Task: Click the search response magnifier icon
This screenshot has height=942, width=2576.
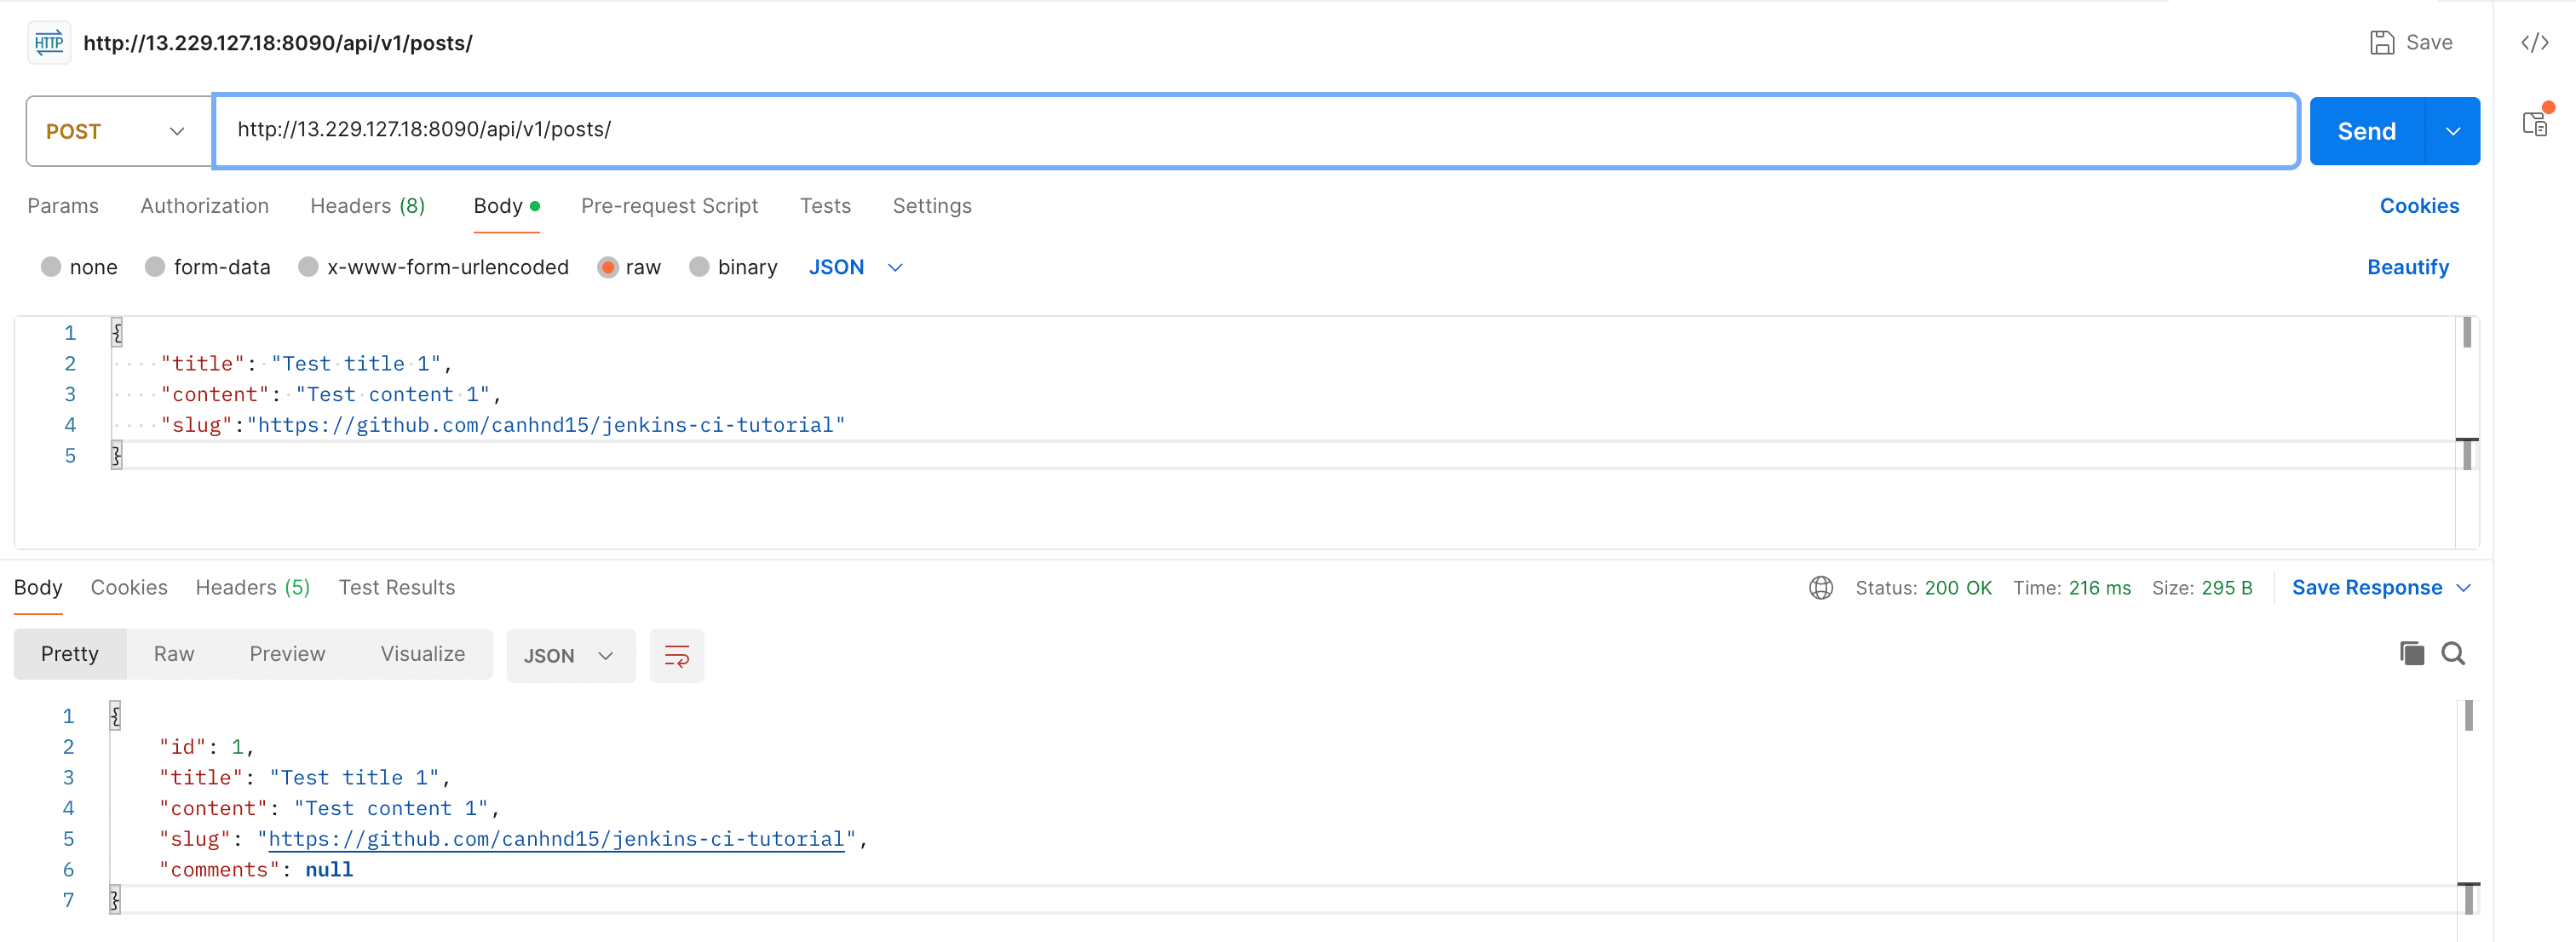Action: 2452,654
